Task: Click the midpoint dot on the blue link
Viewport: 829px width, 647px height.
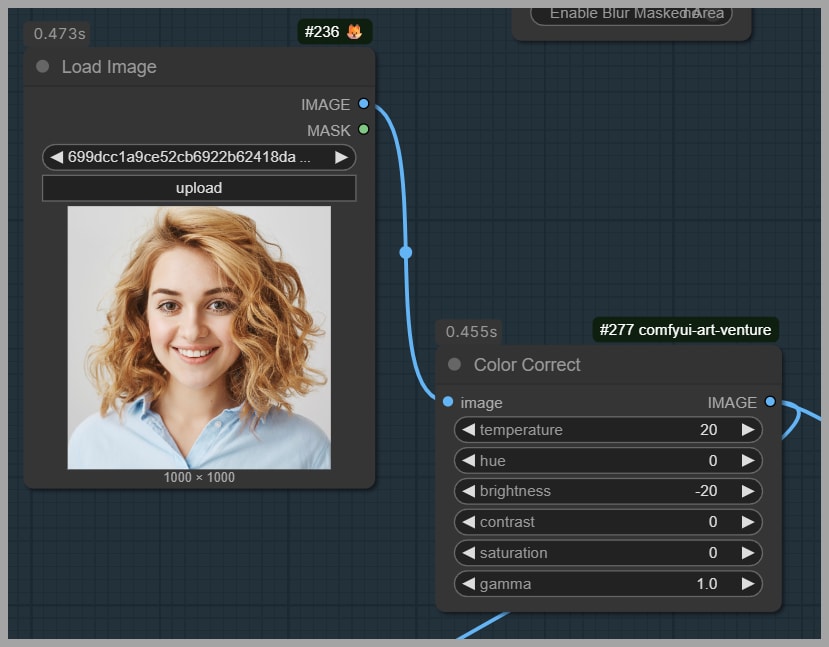Action: [x=406, y=252]
